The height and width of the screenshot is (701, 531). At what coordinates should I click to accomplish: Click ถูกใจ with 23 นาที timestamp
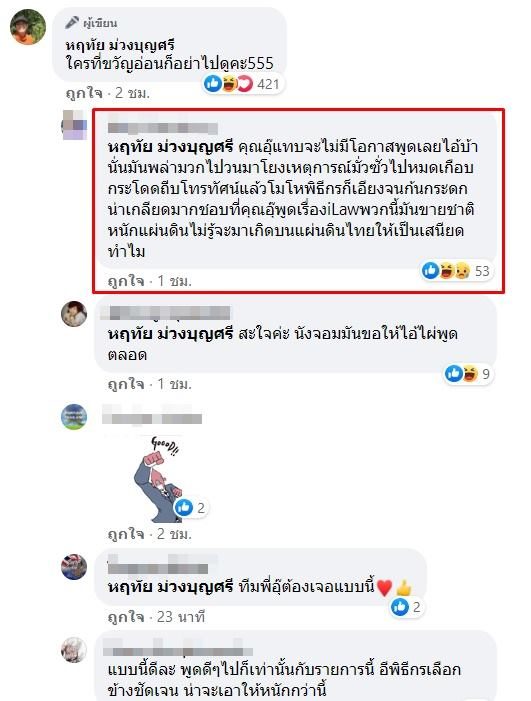pos(126,617)
